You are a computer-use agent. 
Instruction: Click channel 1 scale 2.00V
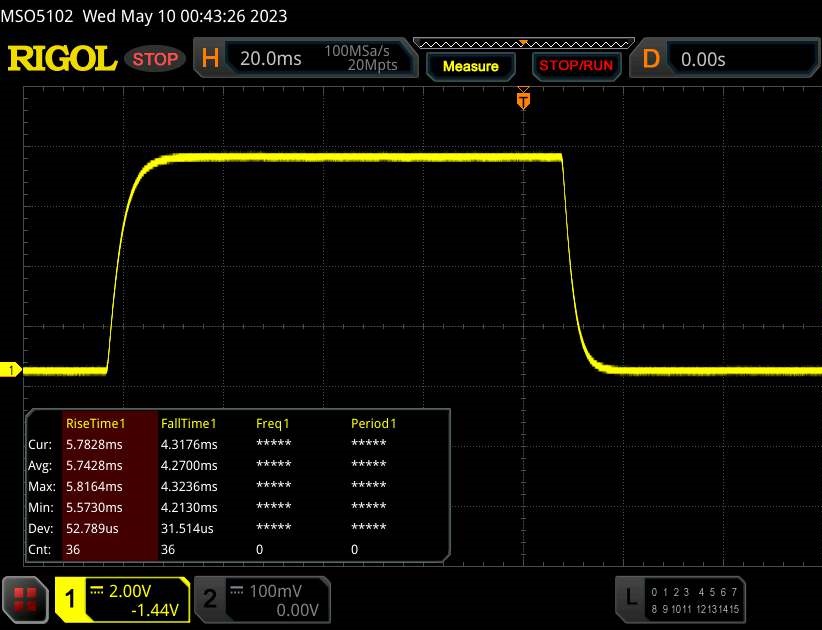(x=129, y=591)
